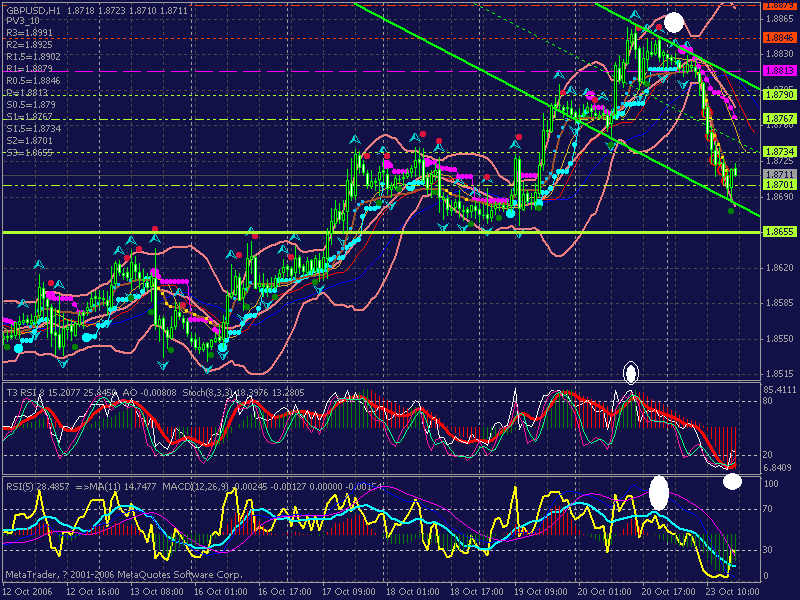Select the gray 1.8711 current price tag
The height and width of the screenshot is (600, 800).
(779, 175)
